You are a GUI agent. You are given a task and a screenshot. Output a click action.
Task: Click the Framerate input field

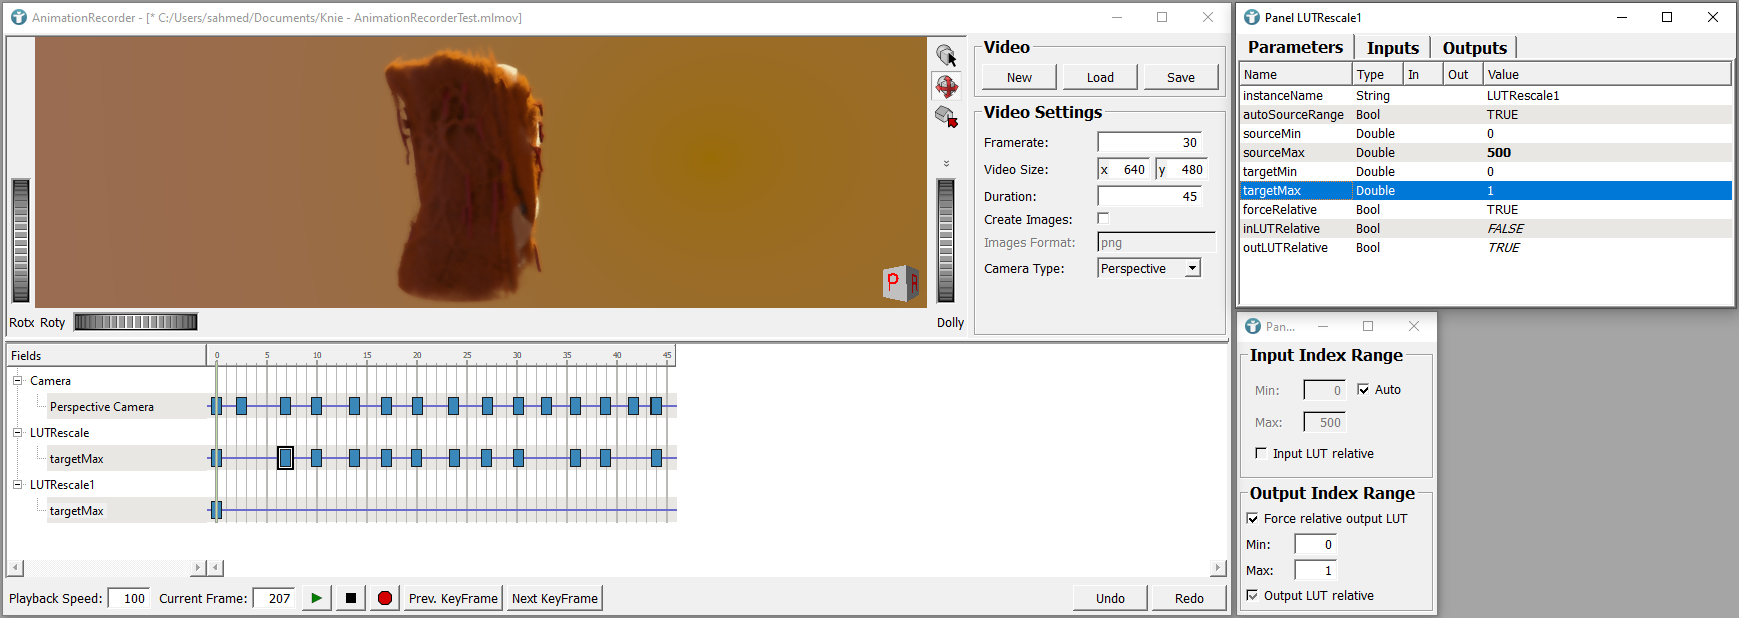click(x=1150, y=143)
